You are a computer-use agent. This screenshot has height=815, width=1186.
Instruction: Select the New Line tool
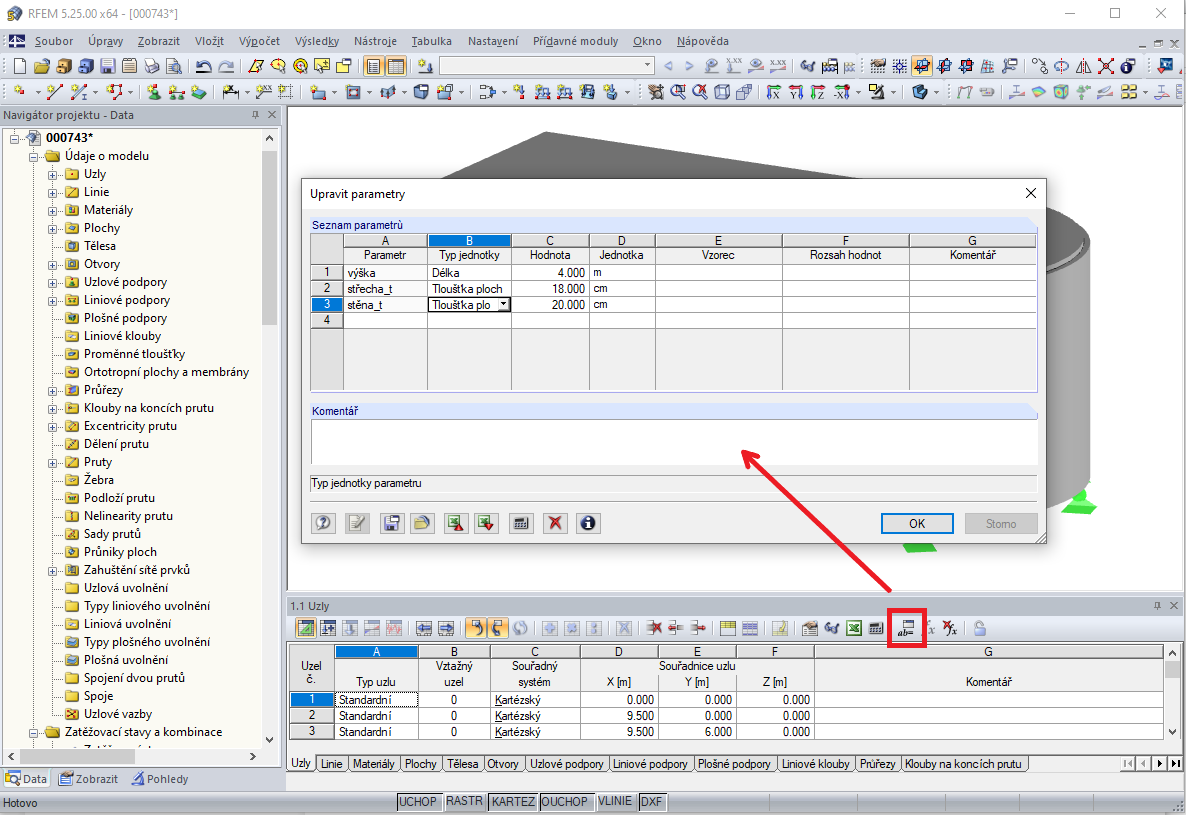point(54,92)
